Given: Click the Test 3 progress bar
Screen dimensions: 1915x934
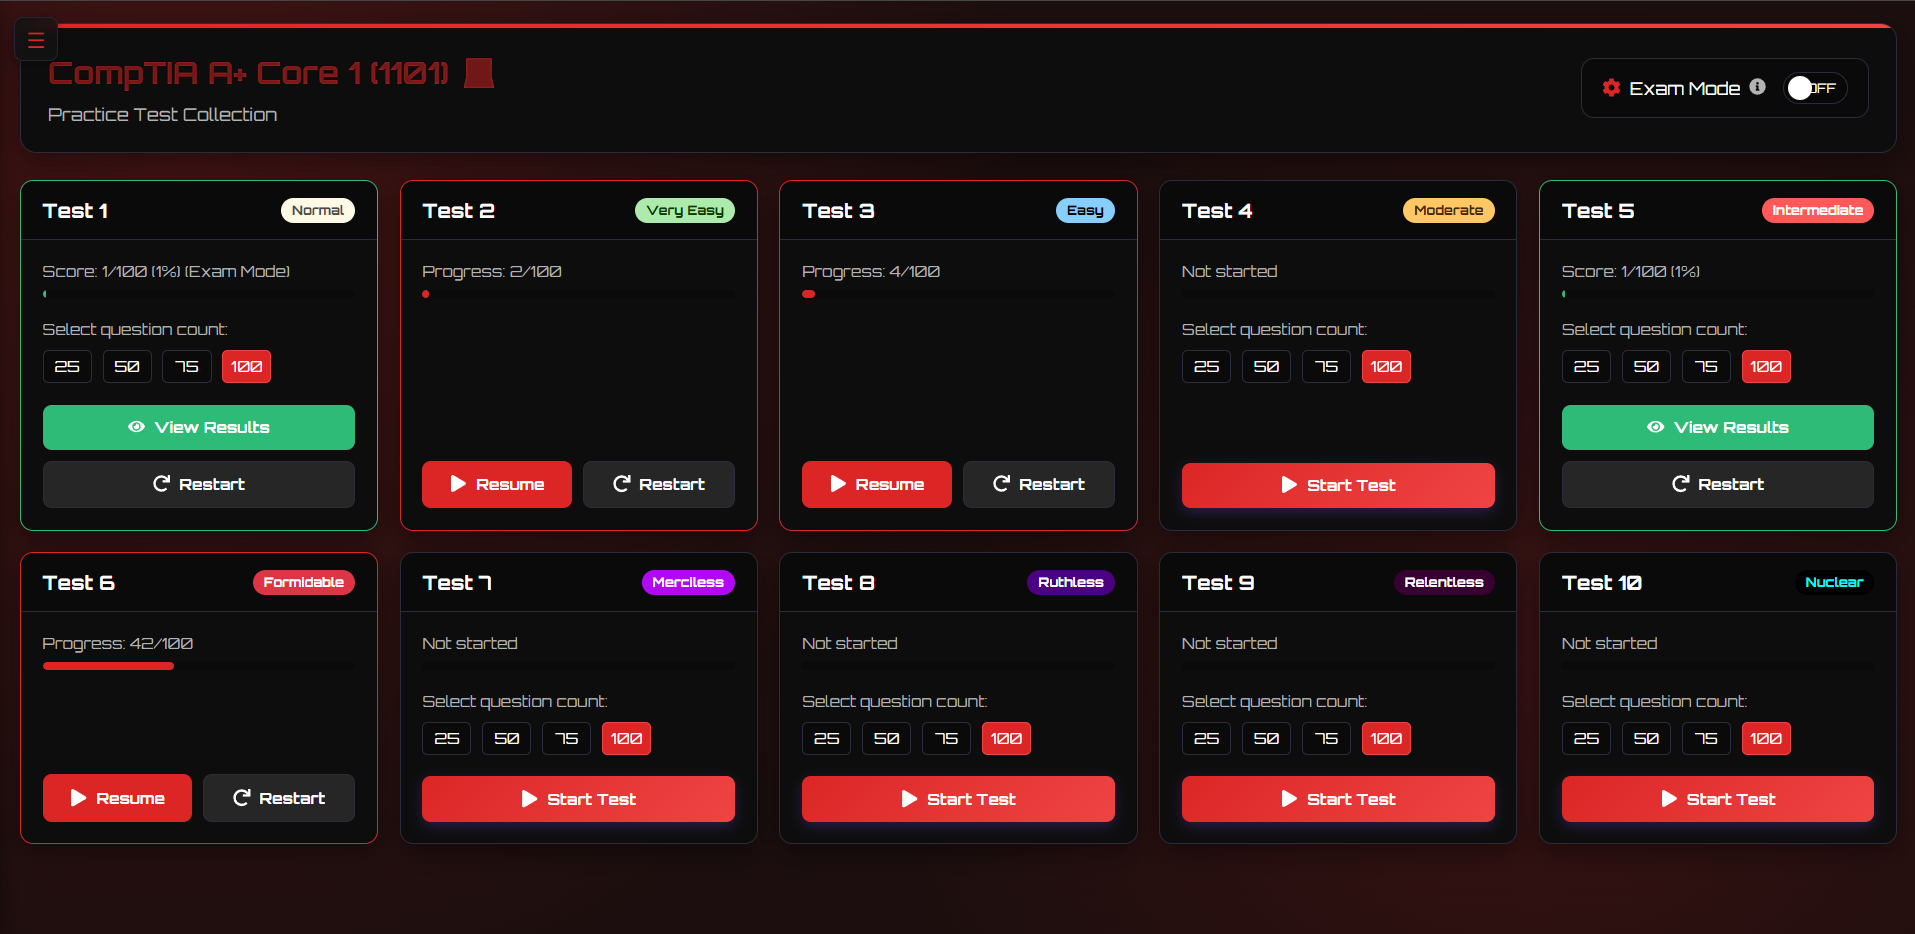Looking at the screenshot, I should pyautogui.click(x=958, y=294).
